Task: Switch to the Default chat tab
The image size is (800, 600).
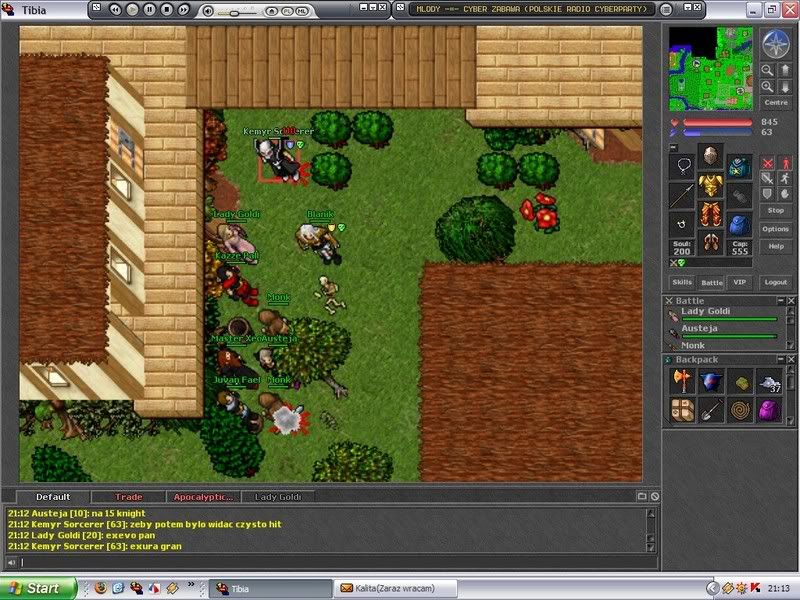Action: 53,496
